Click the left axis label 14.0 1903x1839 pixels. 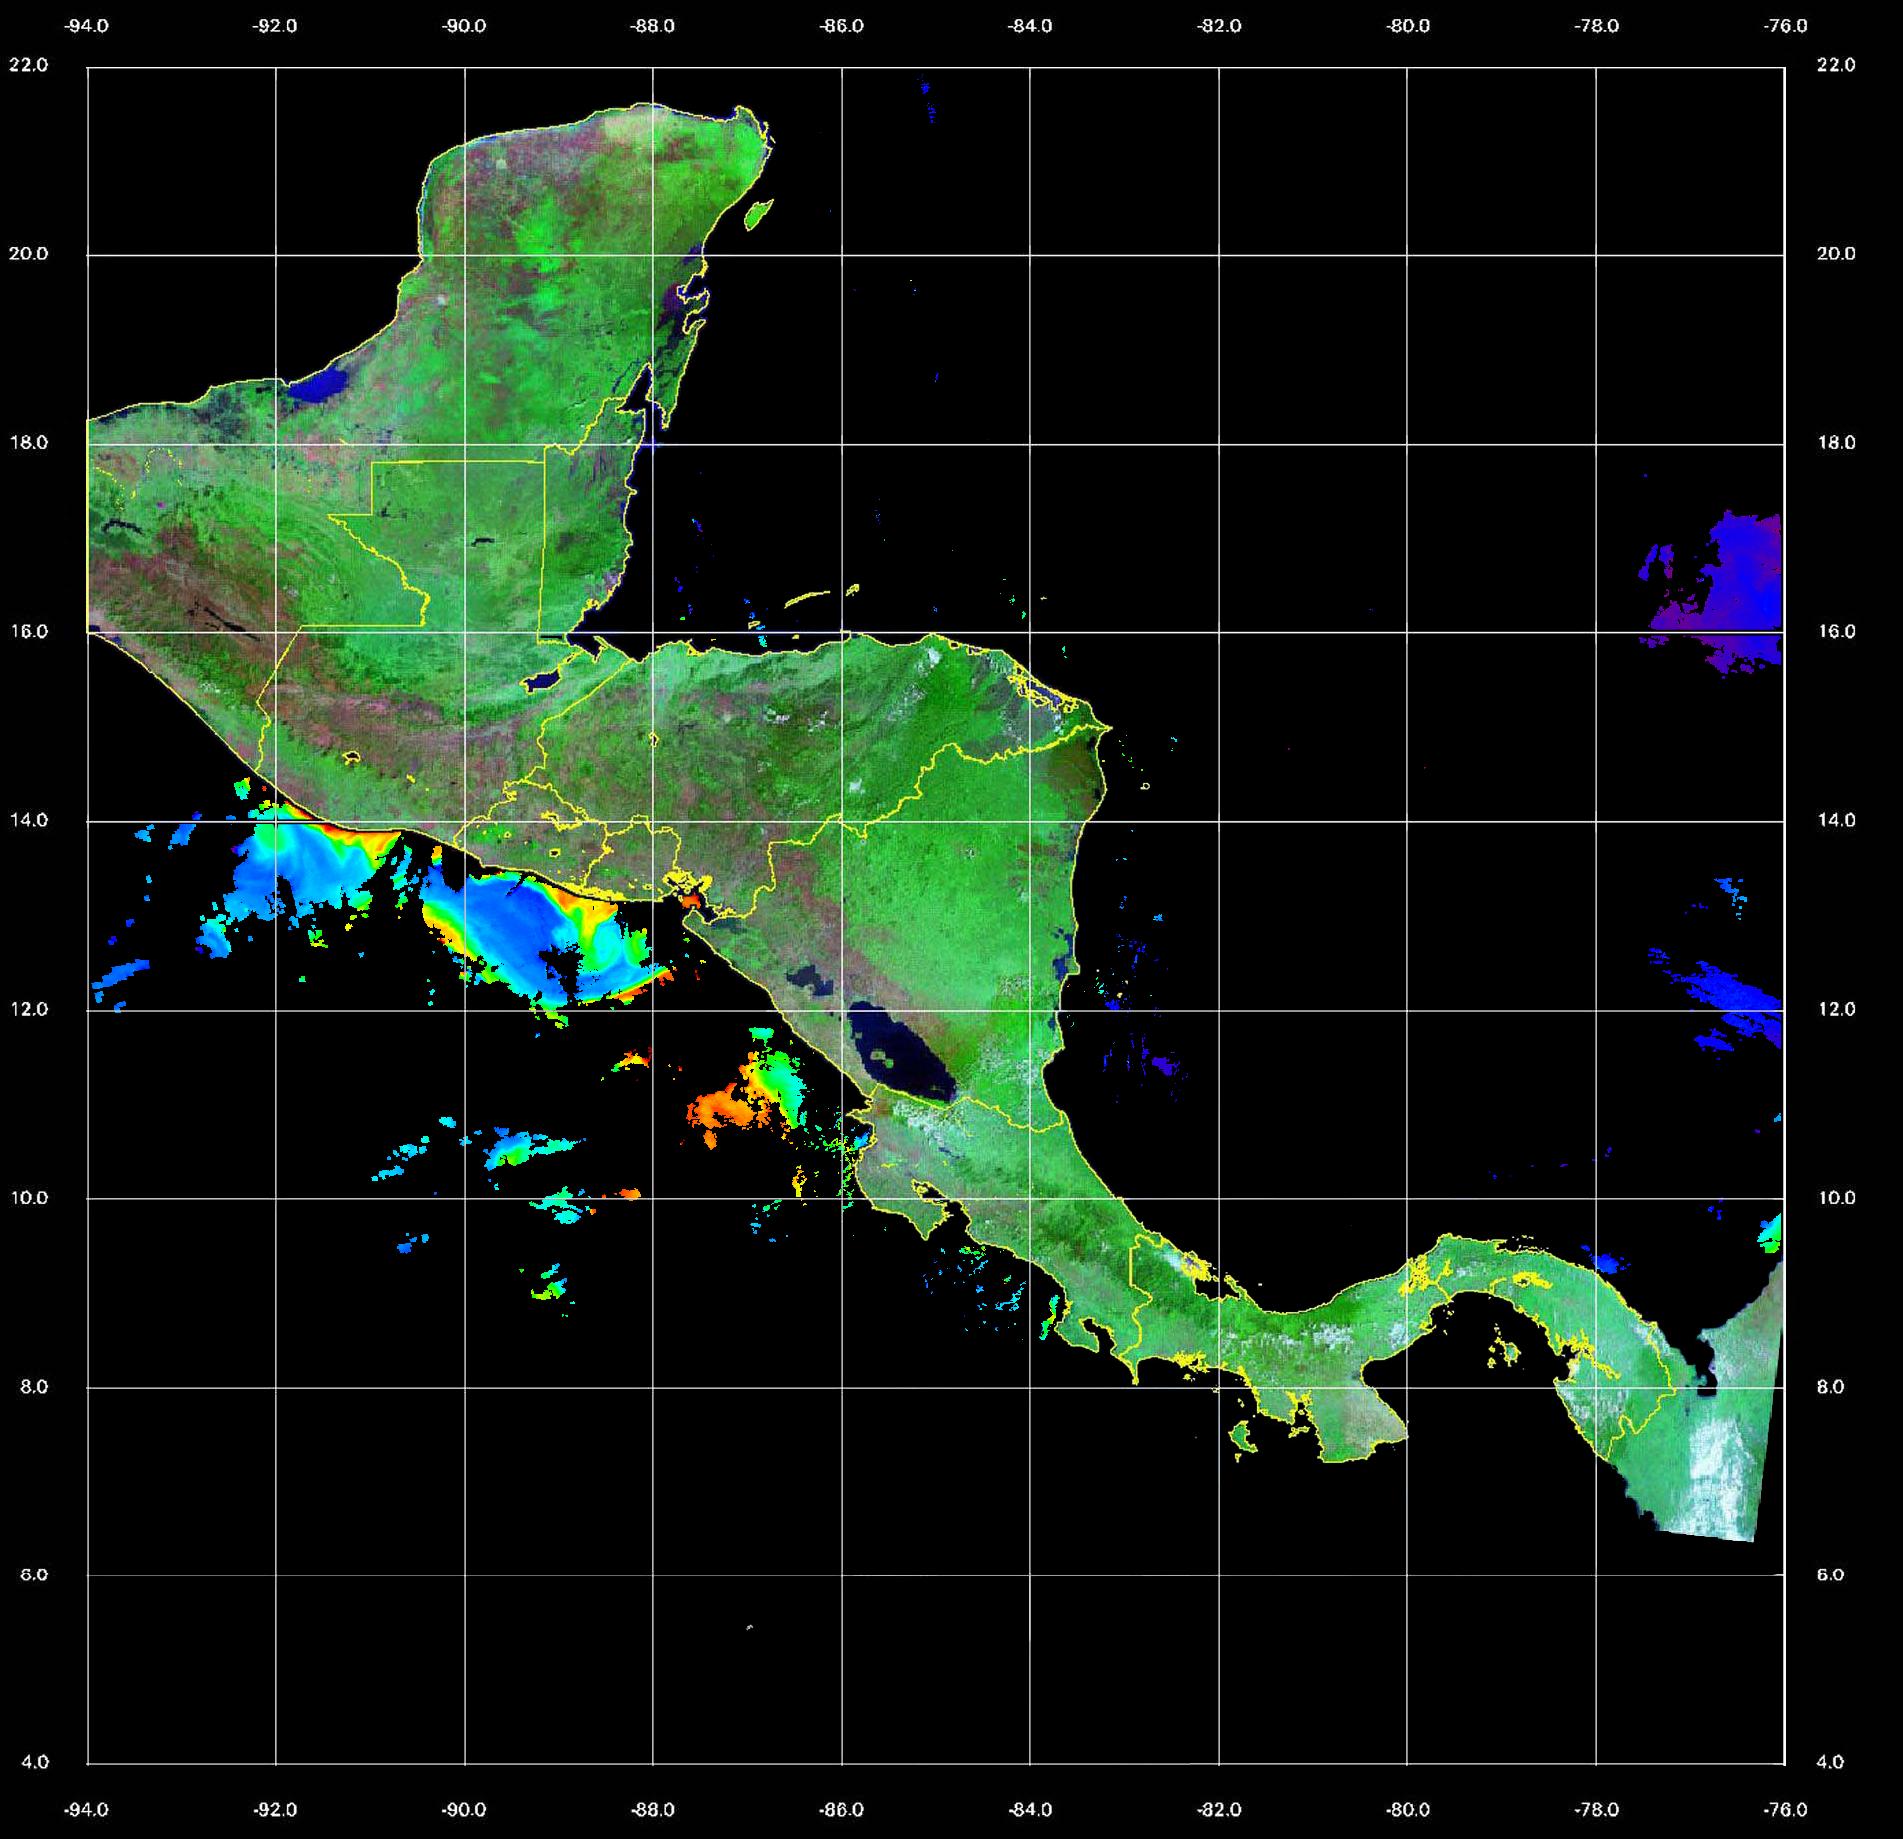(28, 820)
